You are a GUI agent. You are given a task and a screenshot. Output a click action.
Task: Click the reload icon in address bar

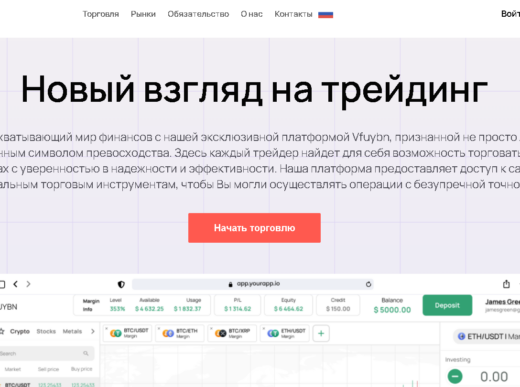368,284
